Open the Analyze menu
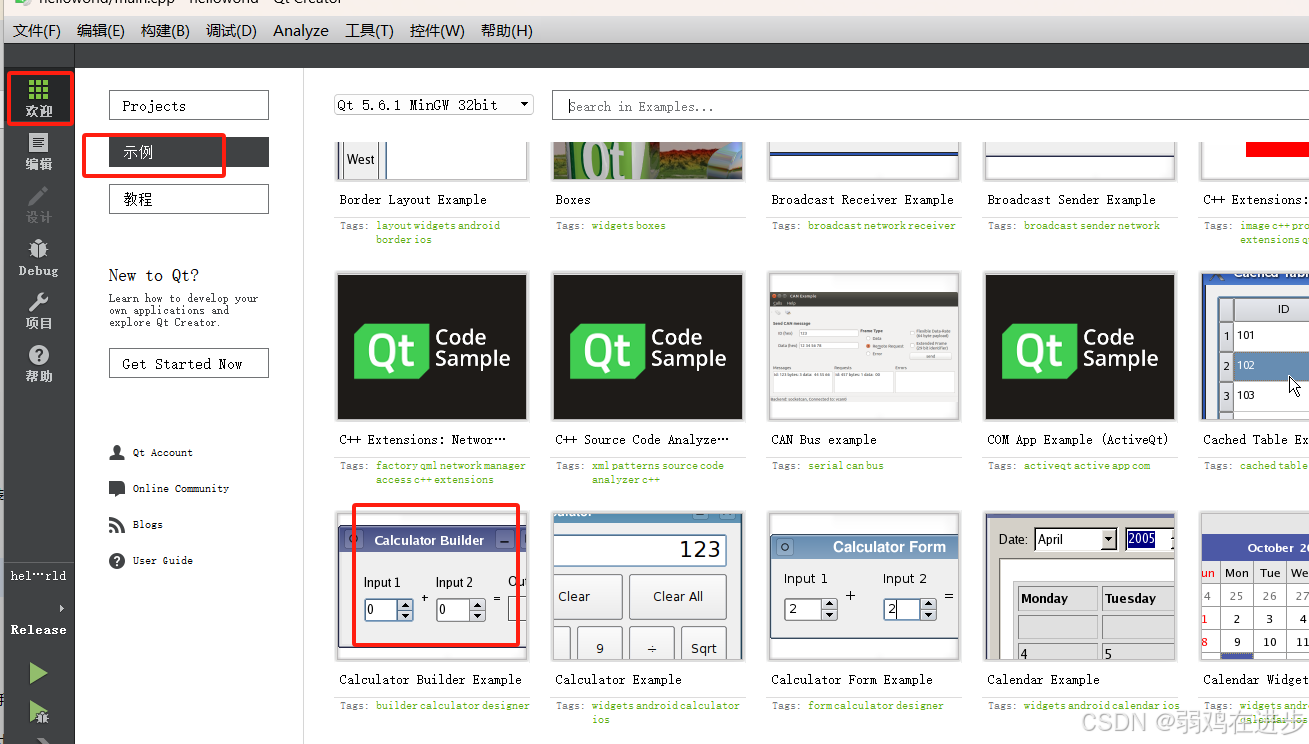Viewport: 1309px width, 744px height. click(301, 31)
